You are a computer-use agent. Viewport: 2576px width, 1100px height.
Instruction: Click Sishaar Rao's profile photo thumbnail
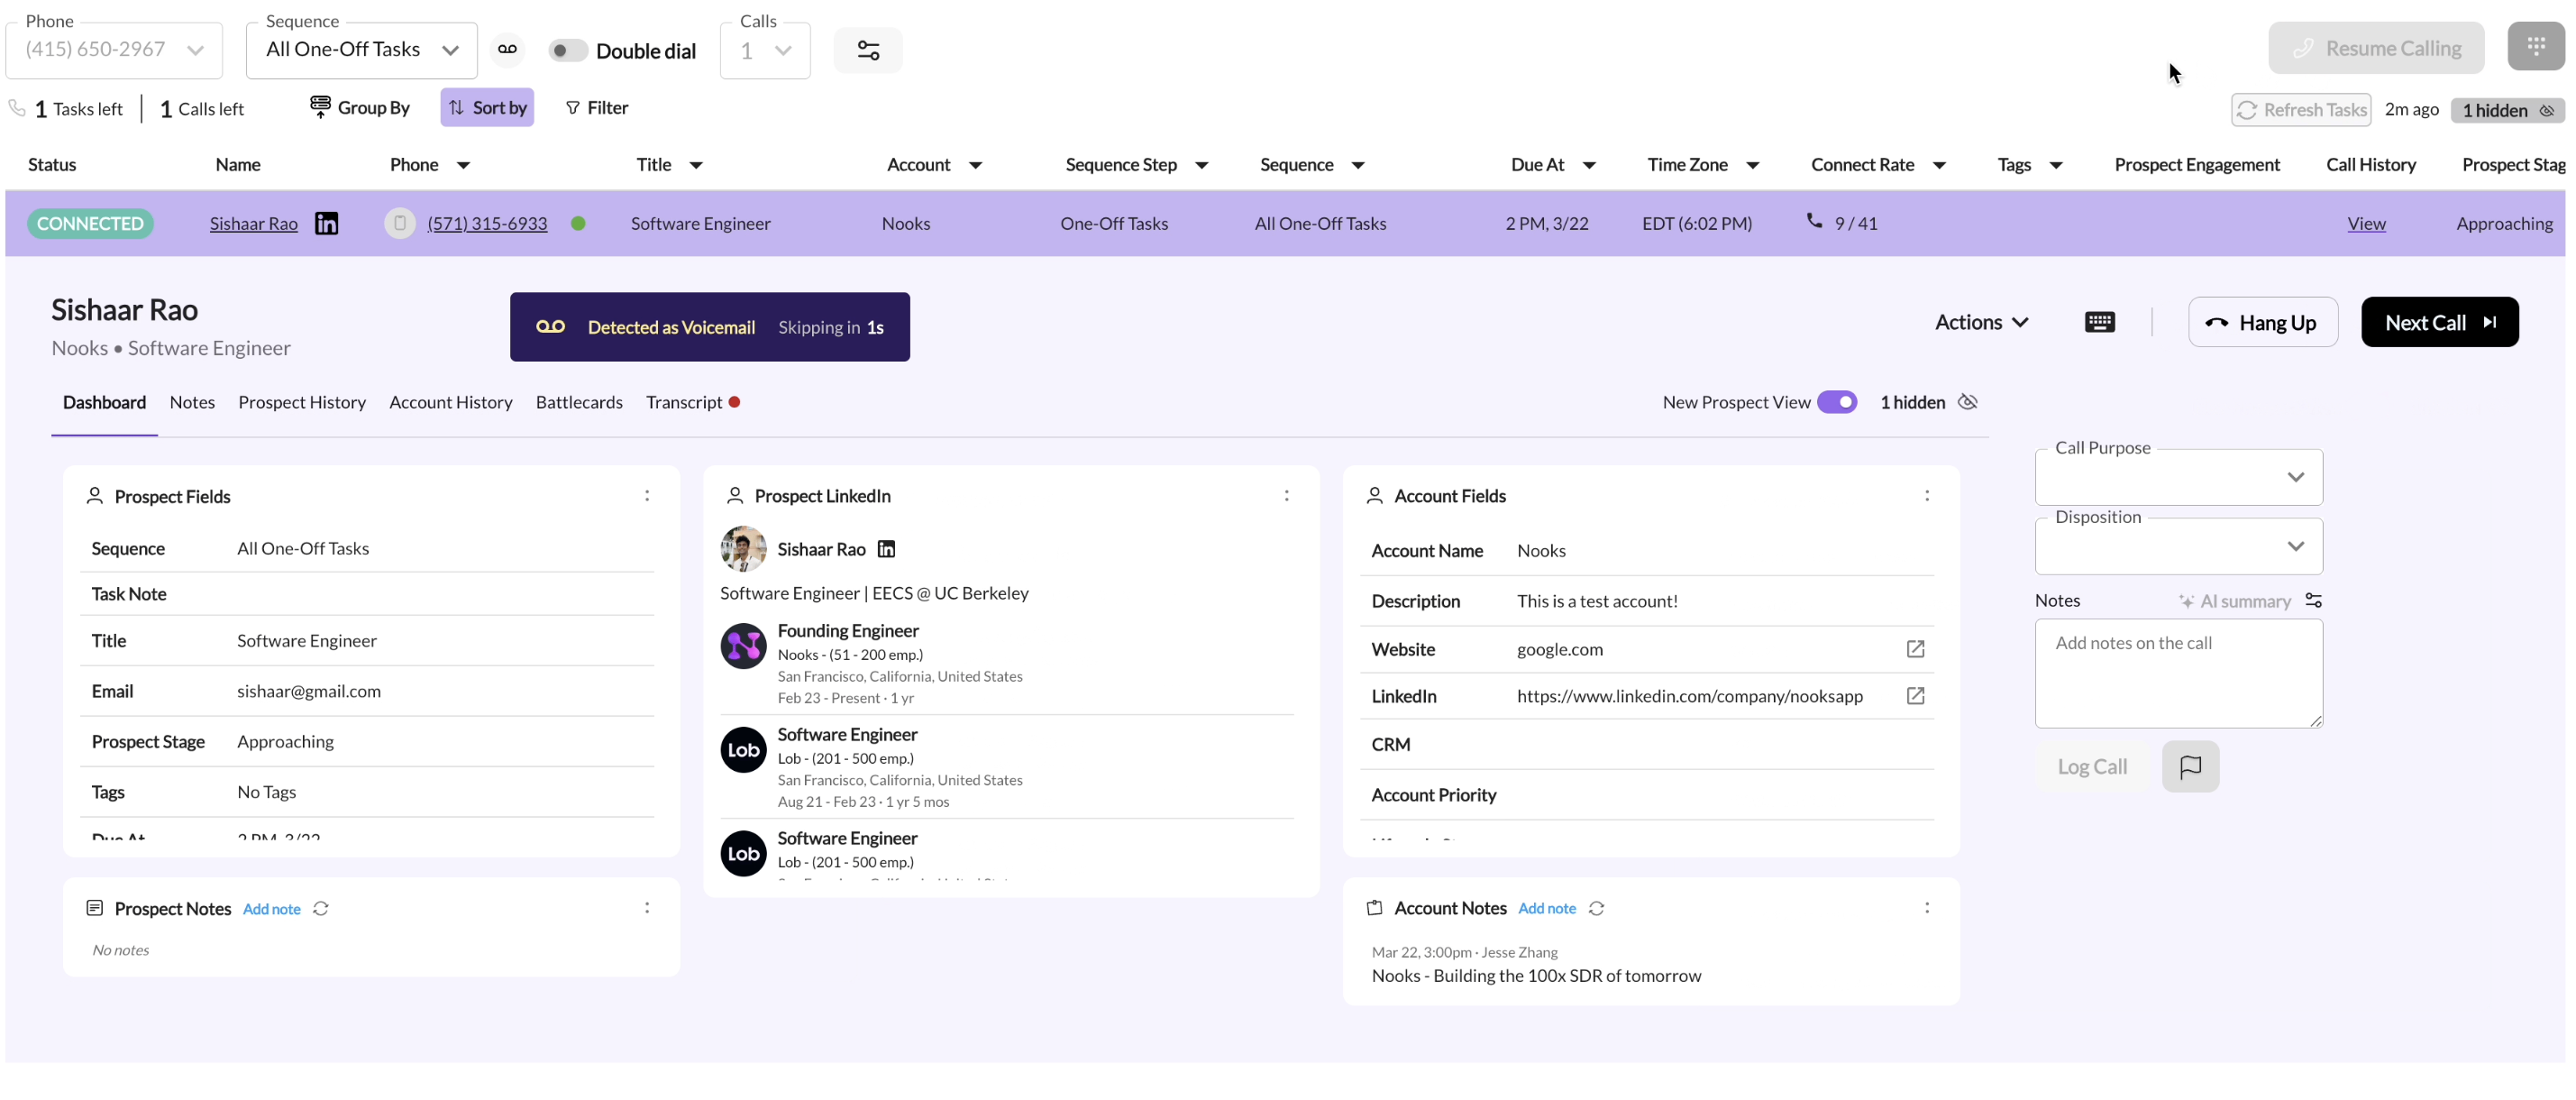(743, 549)
